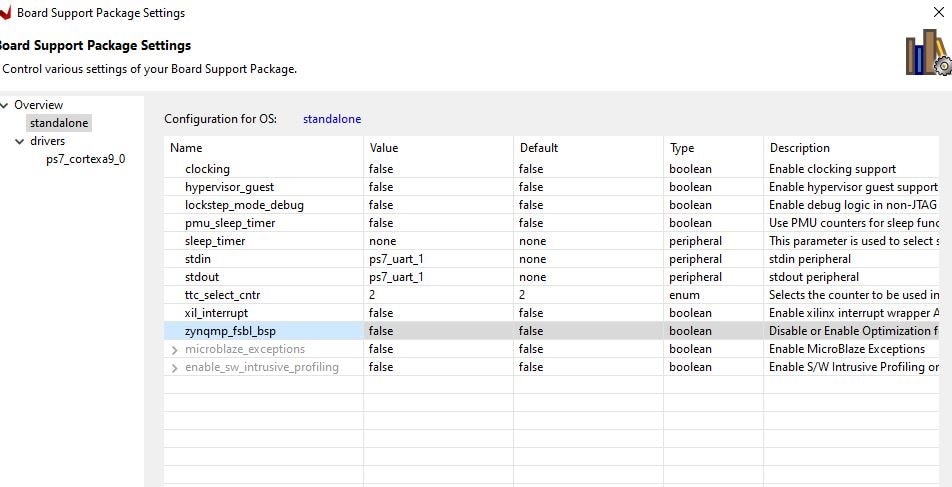Screen dimensions: 952x487
Task: Collapse the Overview tree node
Action: coord(5,105)
